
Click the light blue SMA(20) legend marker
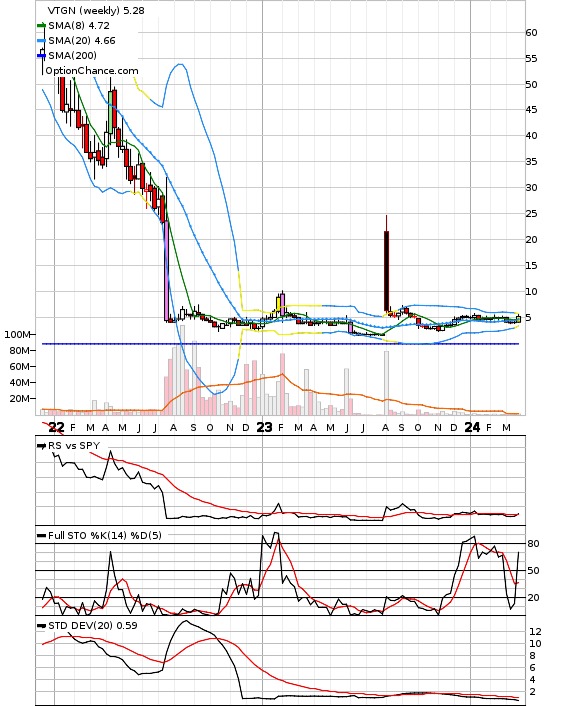[x=41, y=41]
